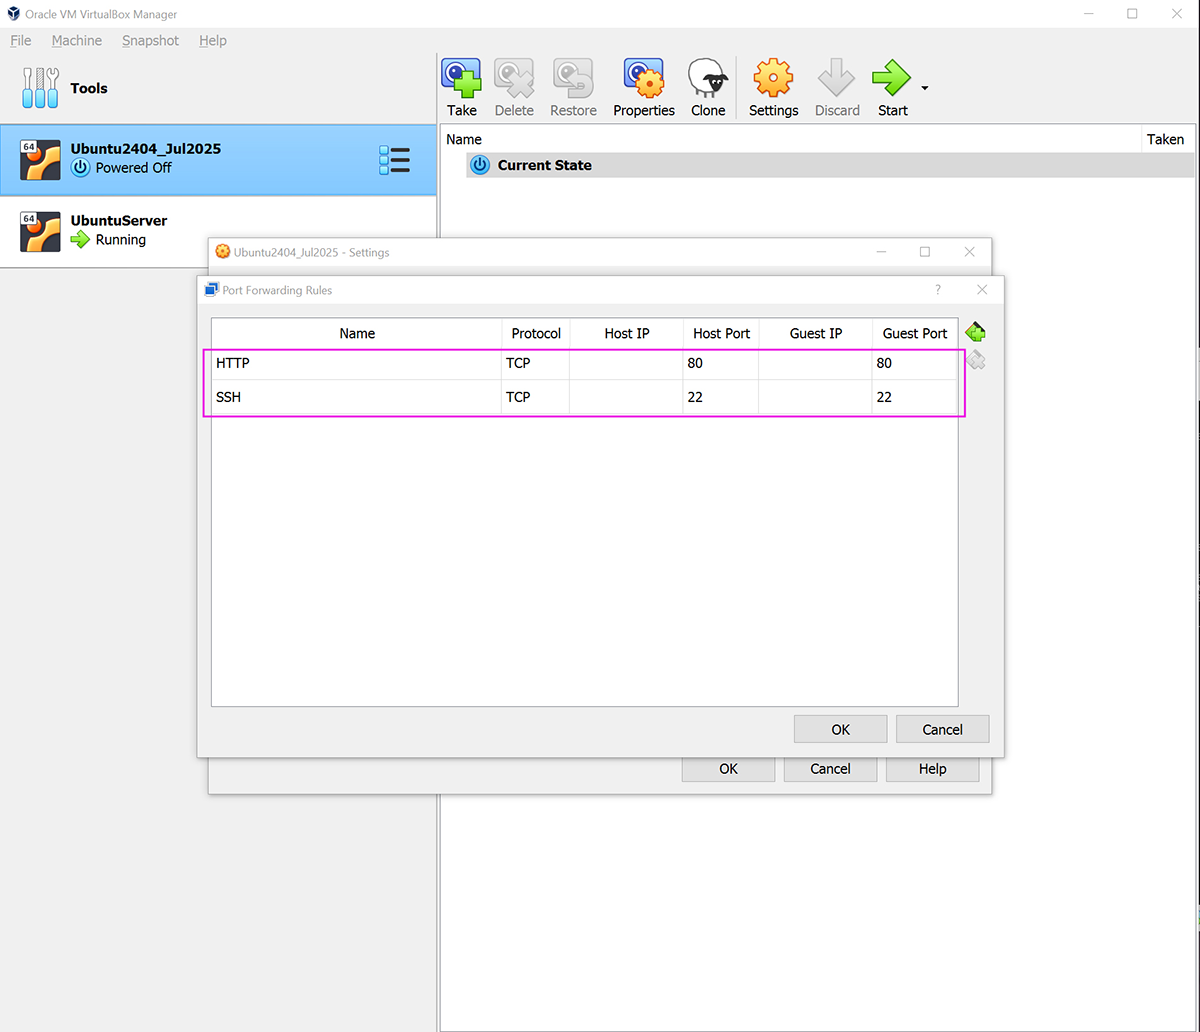Select the HTTP rule name cell
Viewport: 1200px width, 1032px height.
357,363
